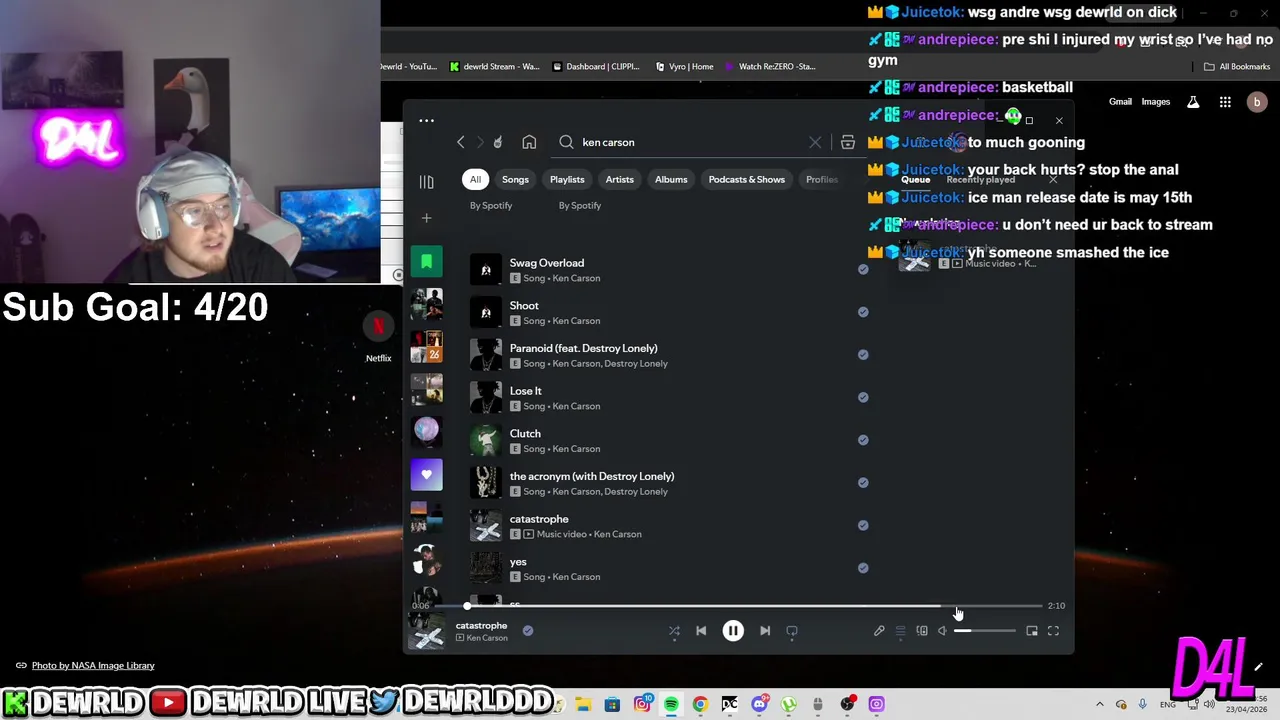Toggle saved check for Paranoid
The image size is (1280, 720).
click(x=863, y=355)
